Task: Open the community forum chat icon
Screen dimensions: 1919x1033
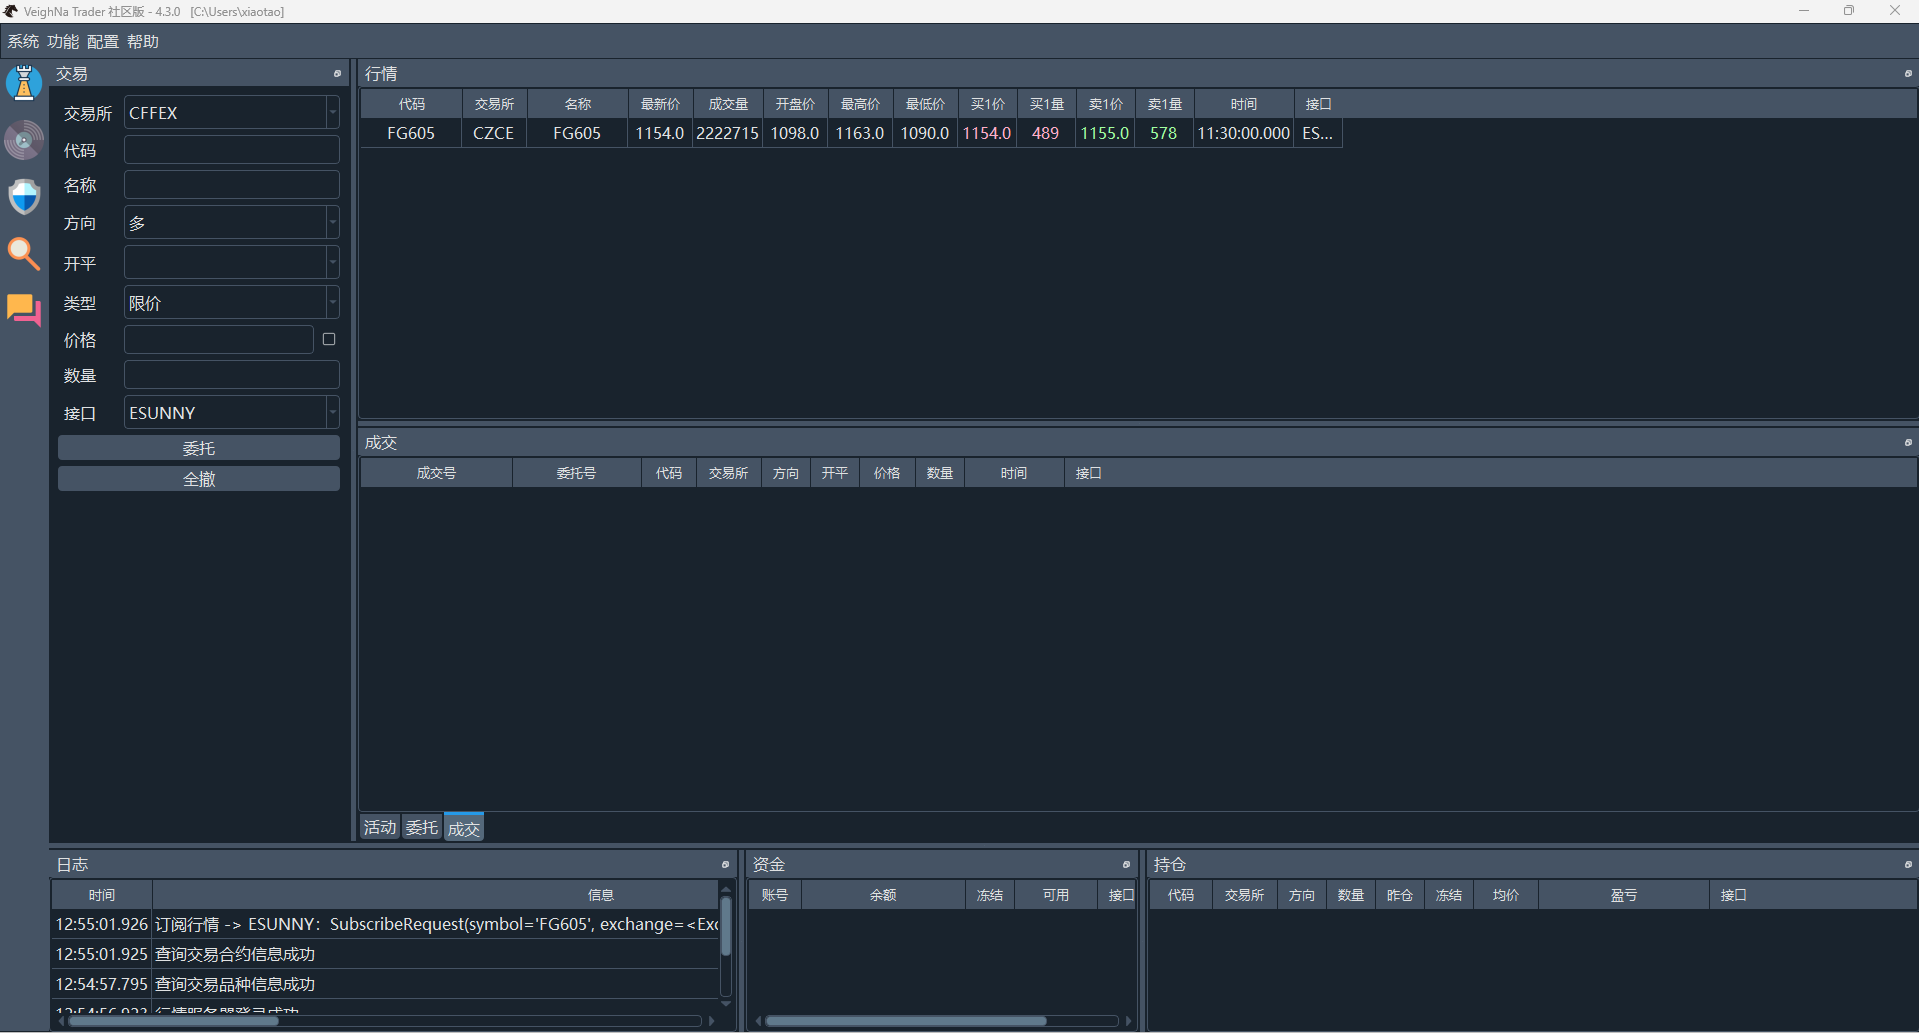Action: point(24,310)
